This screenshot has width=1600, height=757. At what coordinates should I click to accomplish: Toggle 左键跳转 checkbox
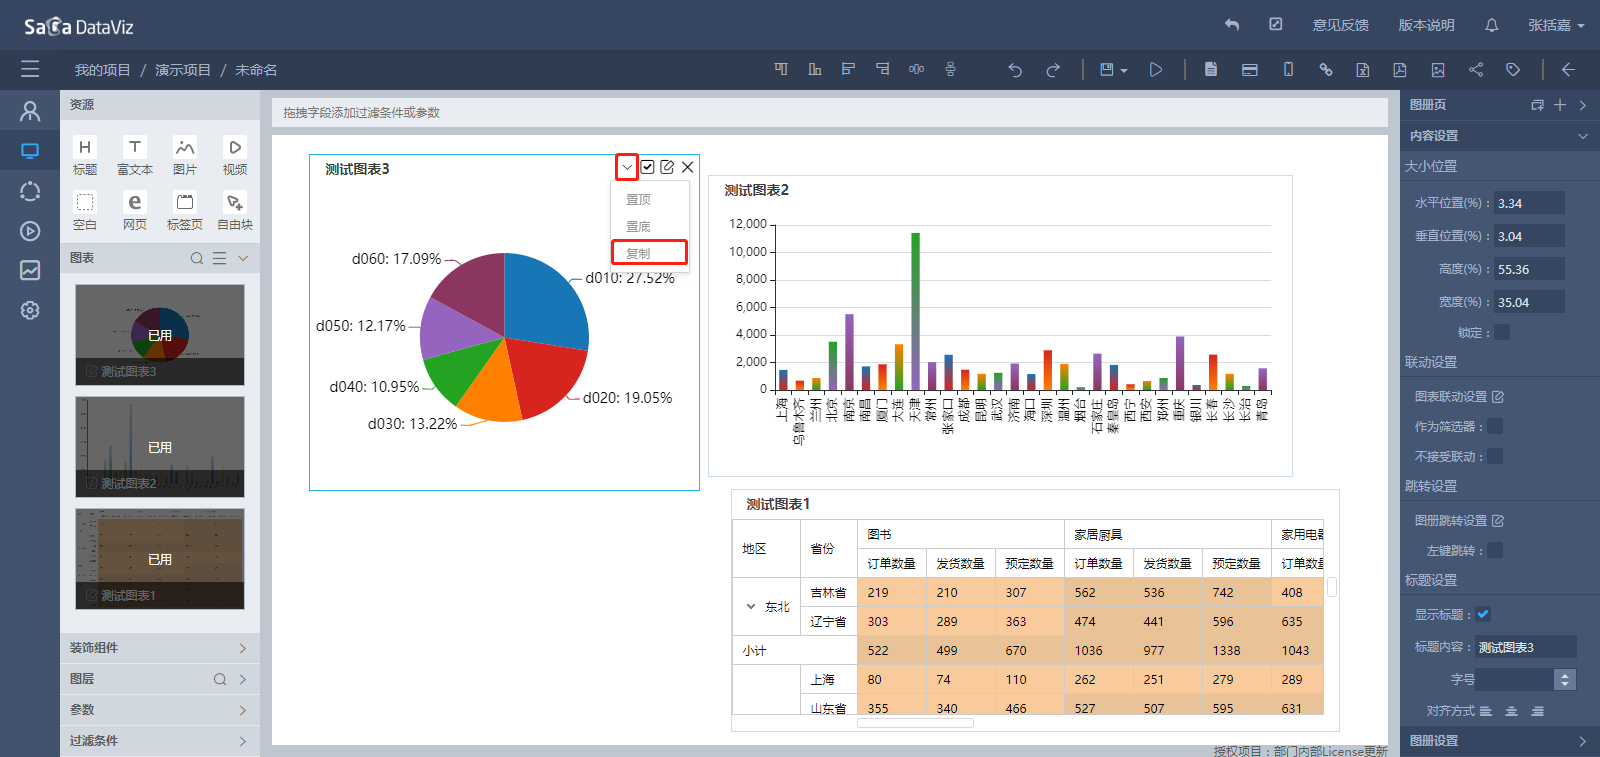[x=1495, y=550]
